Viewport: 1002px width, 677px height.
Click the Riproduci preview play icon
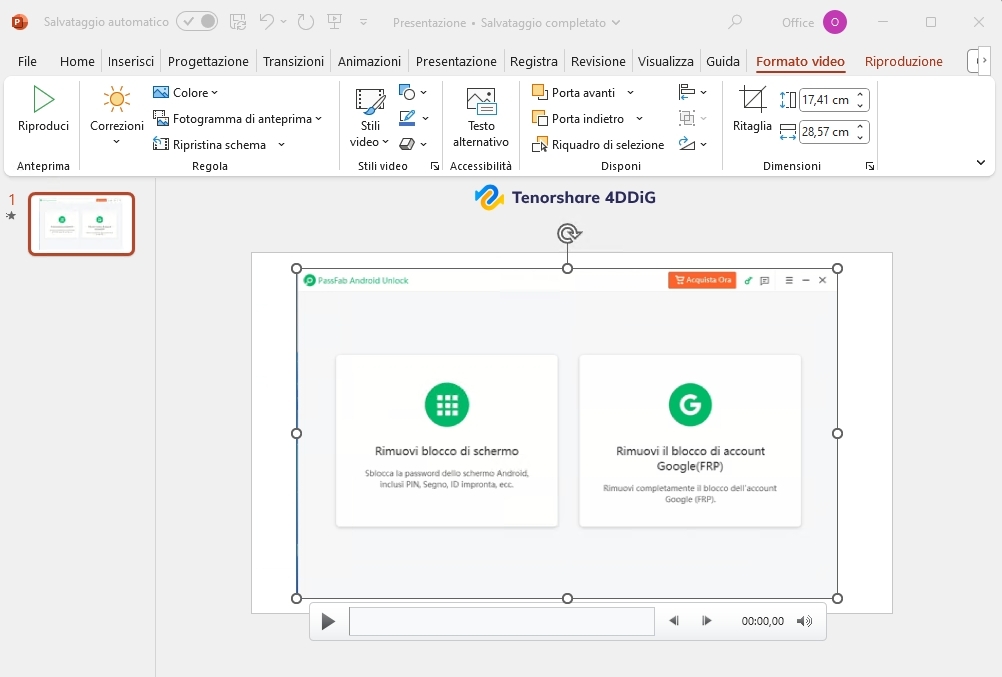(x=43, y=100)
